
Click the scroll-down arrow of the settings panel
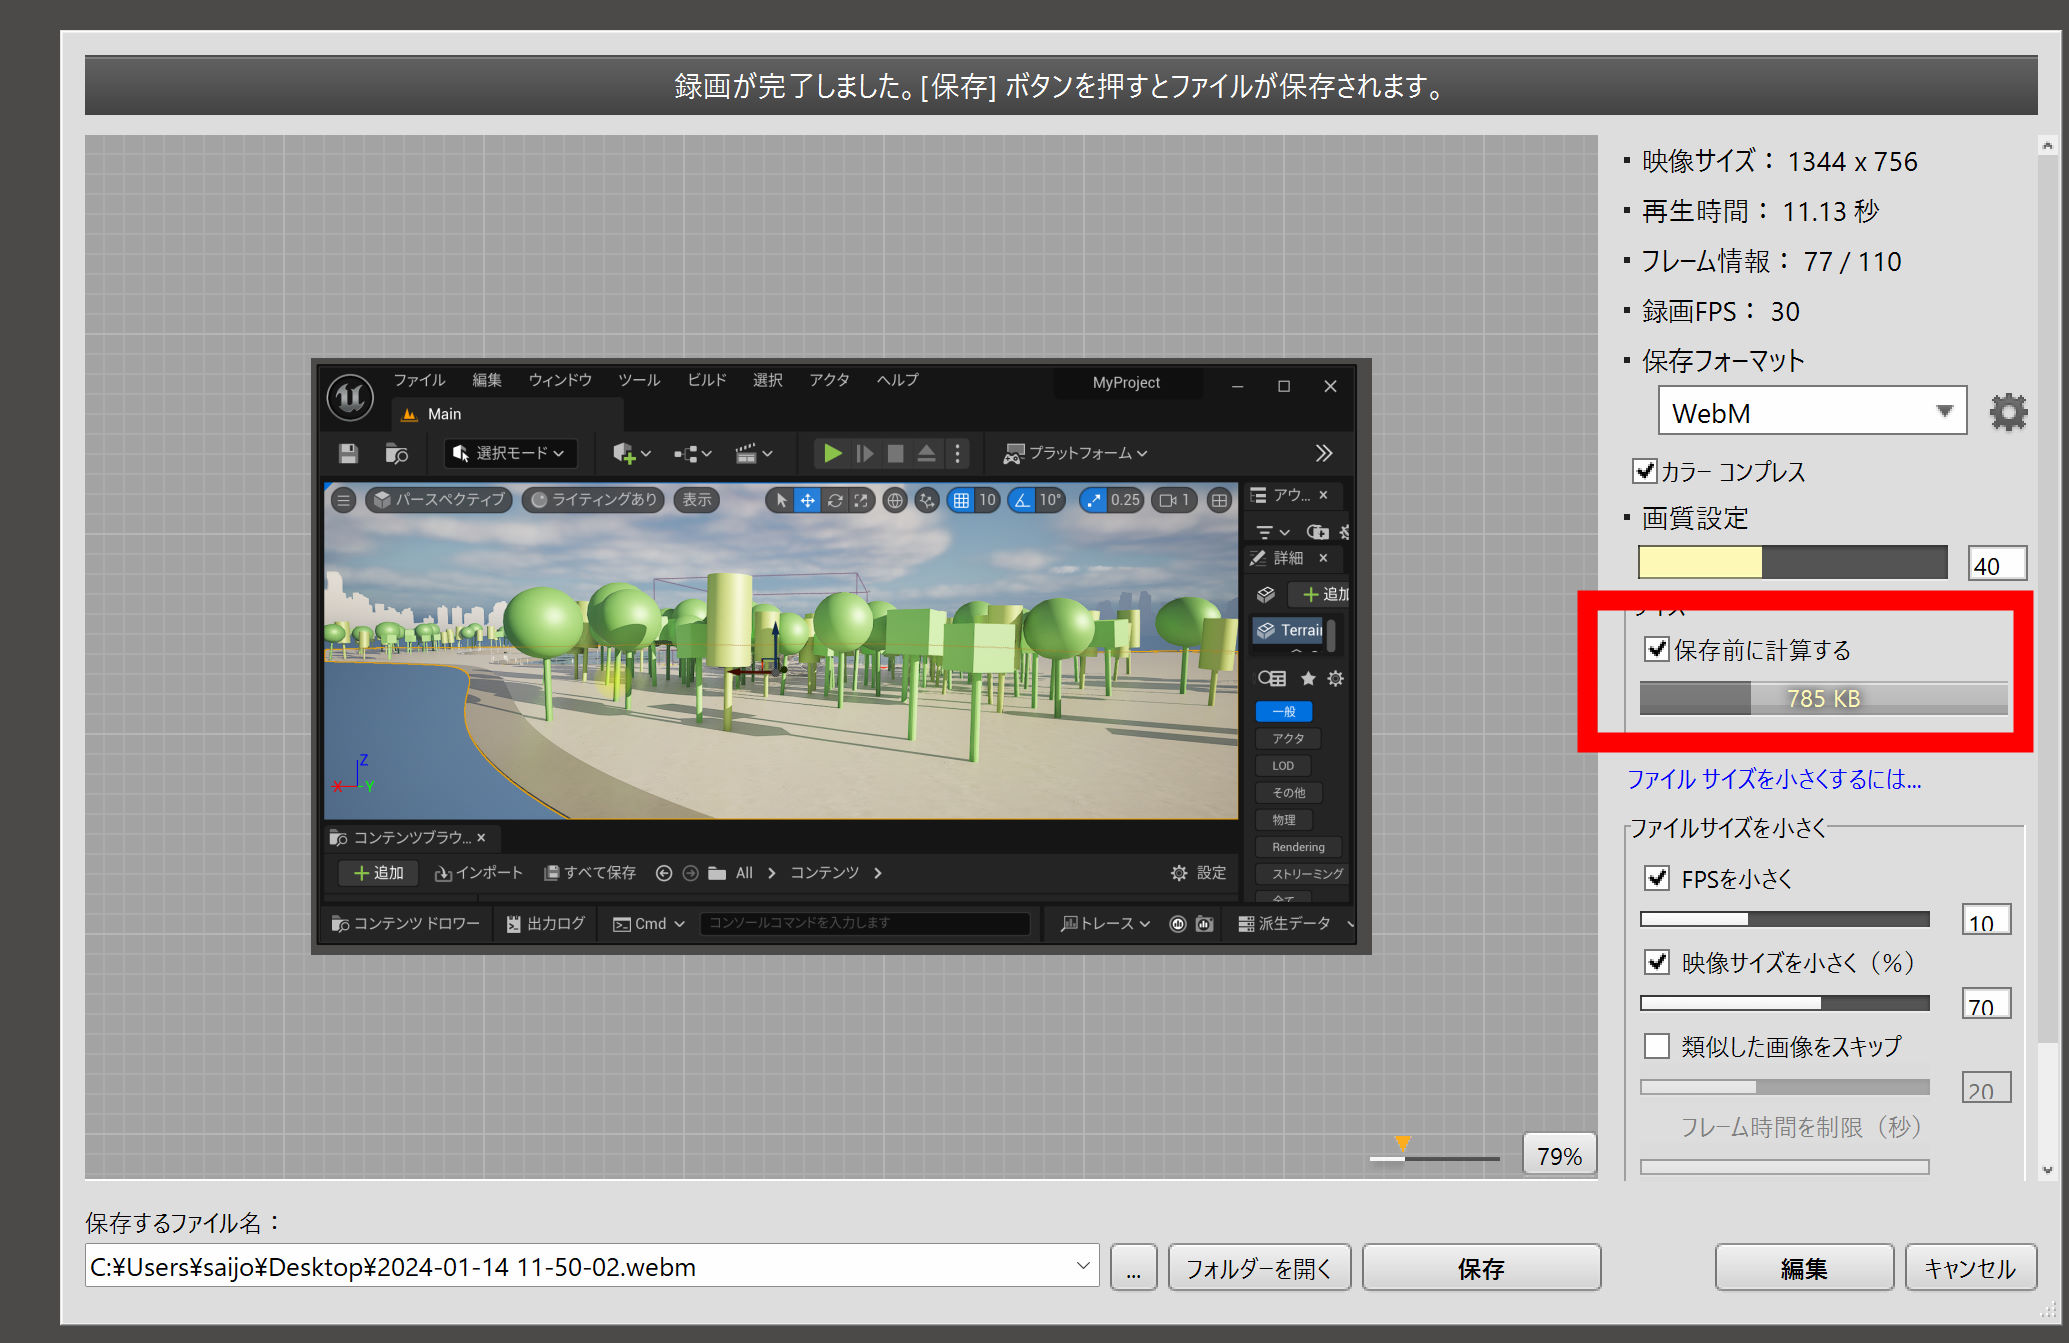pos(2047,1169)
